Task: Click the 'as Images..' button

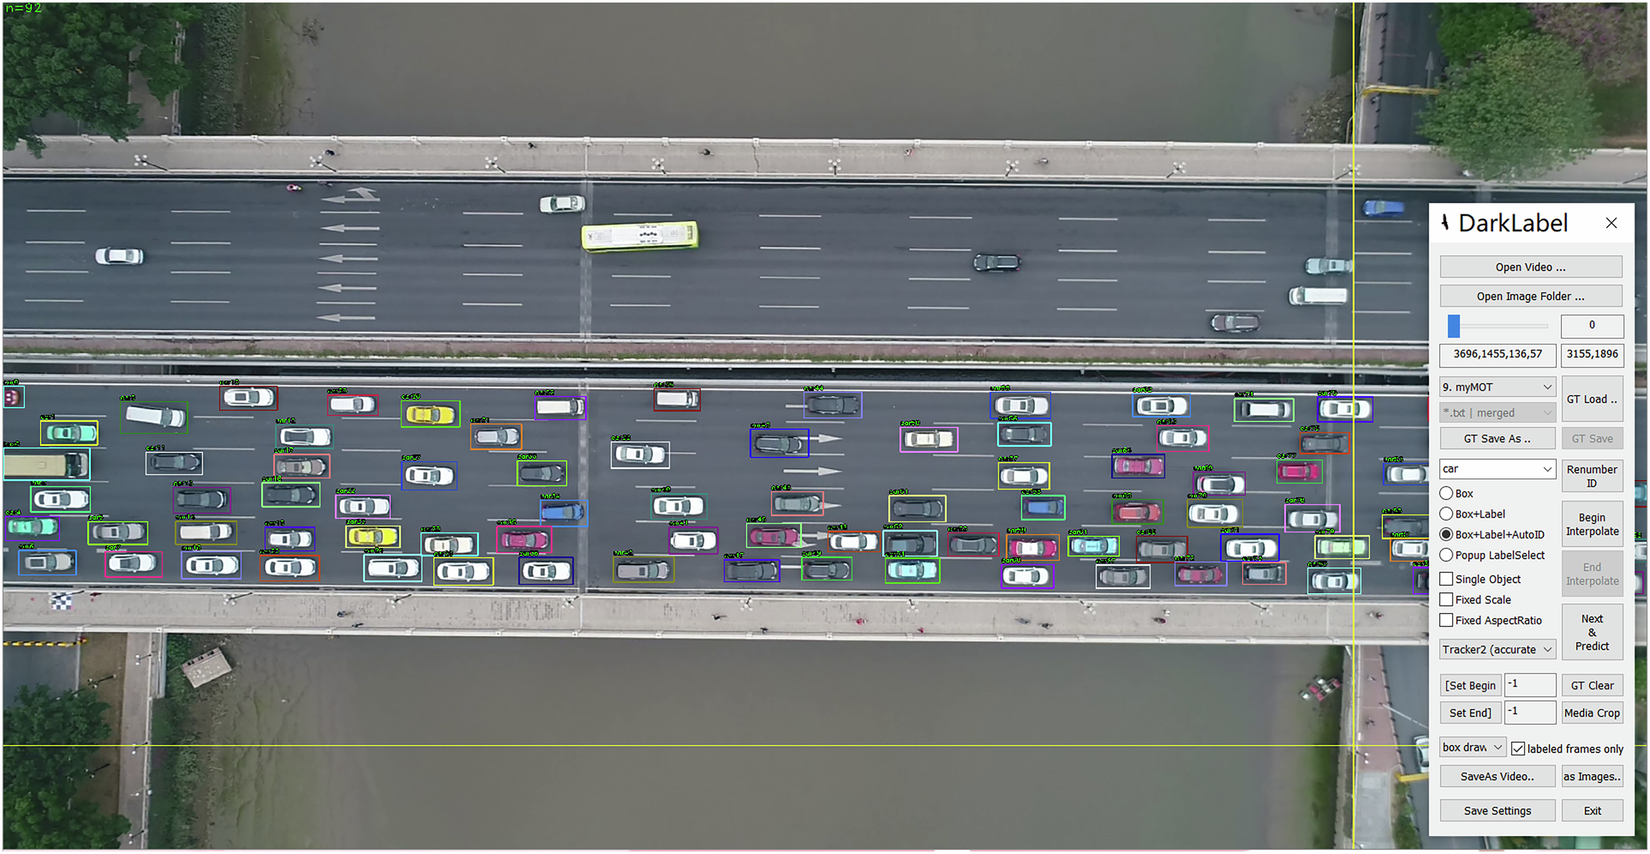Action: [1592, 776]
